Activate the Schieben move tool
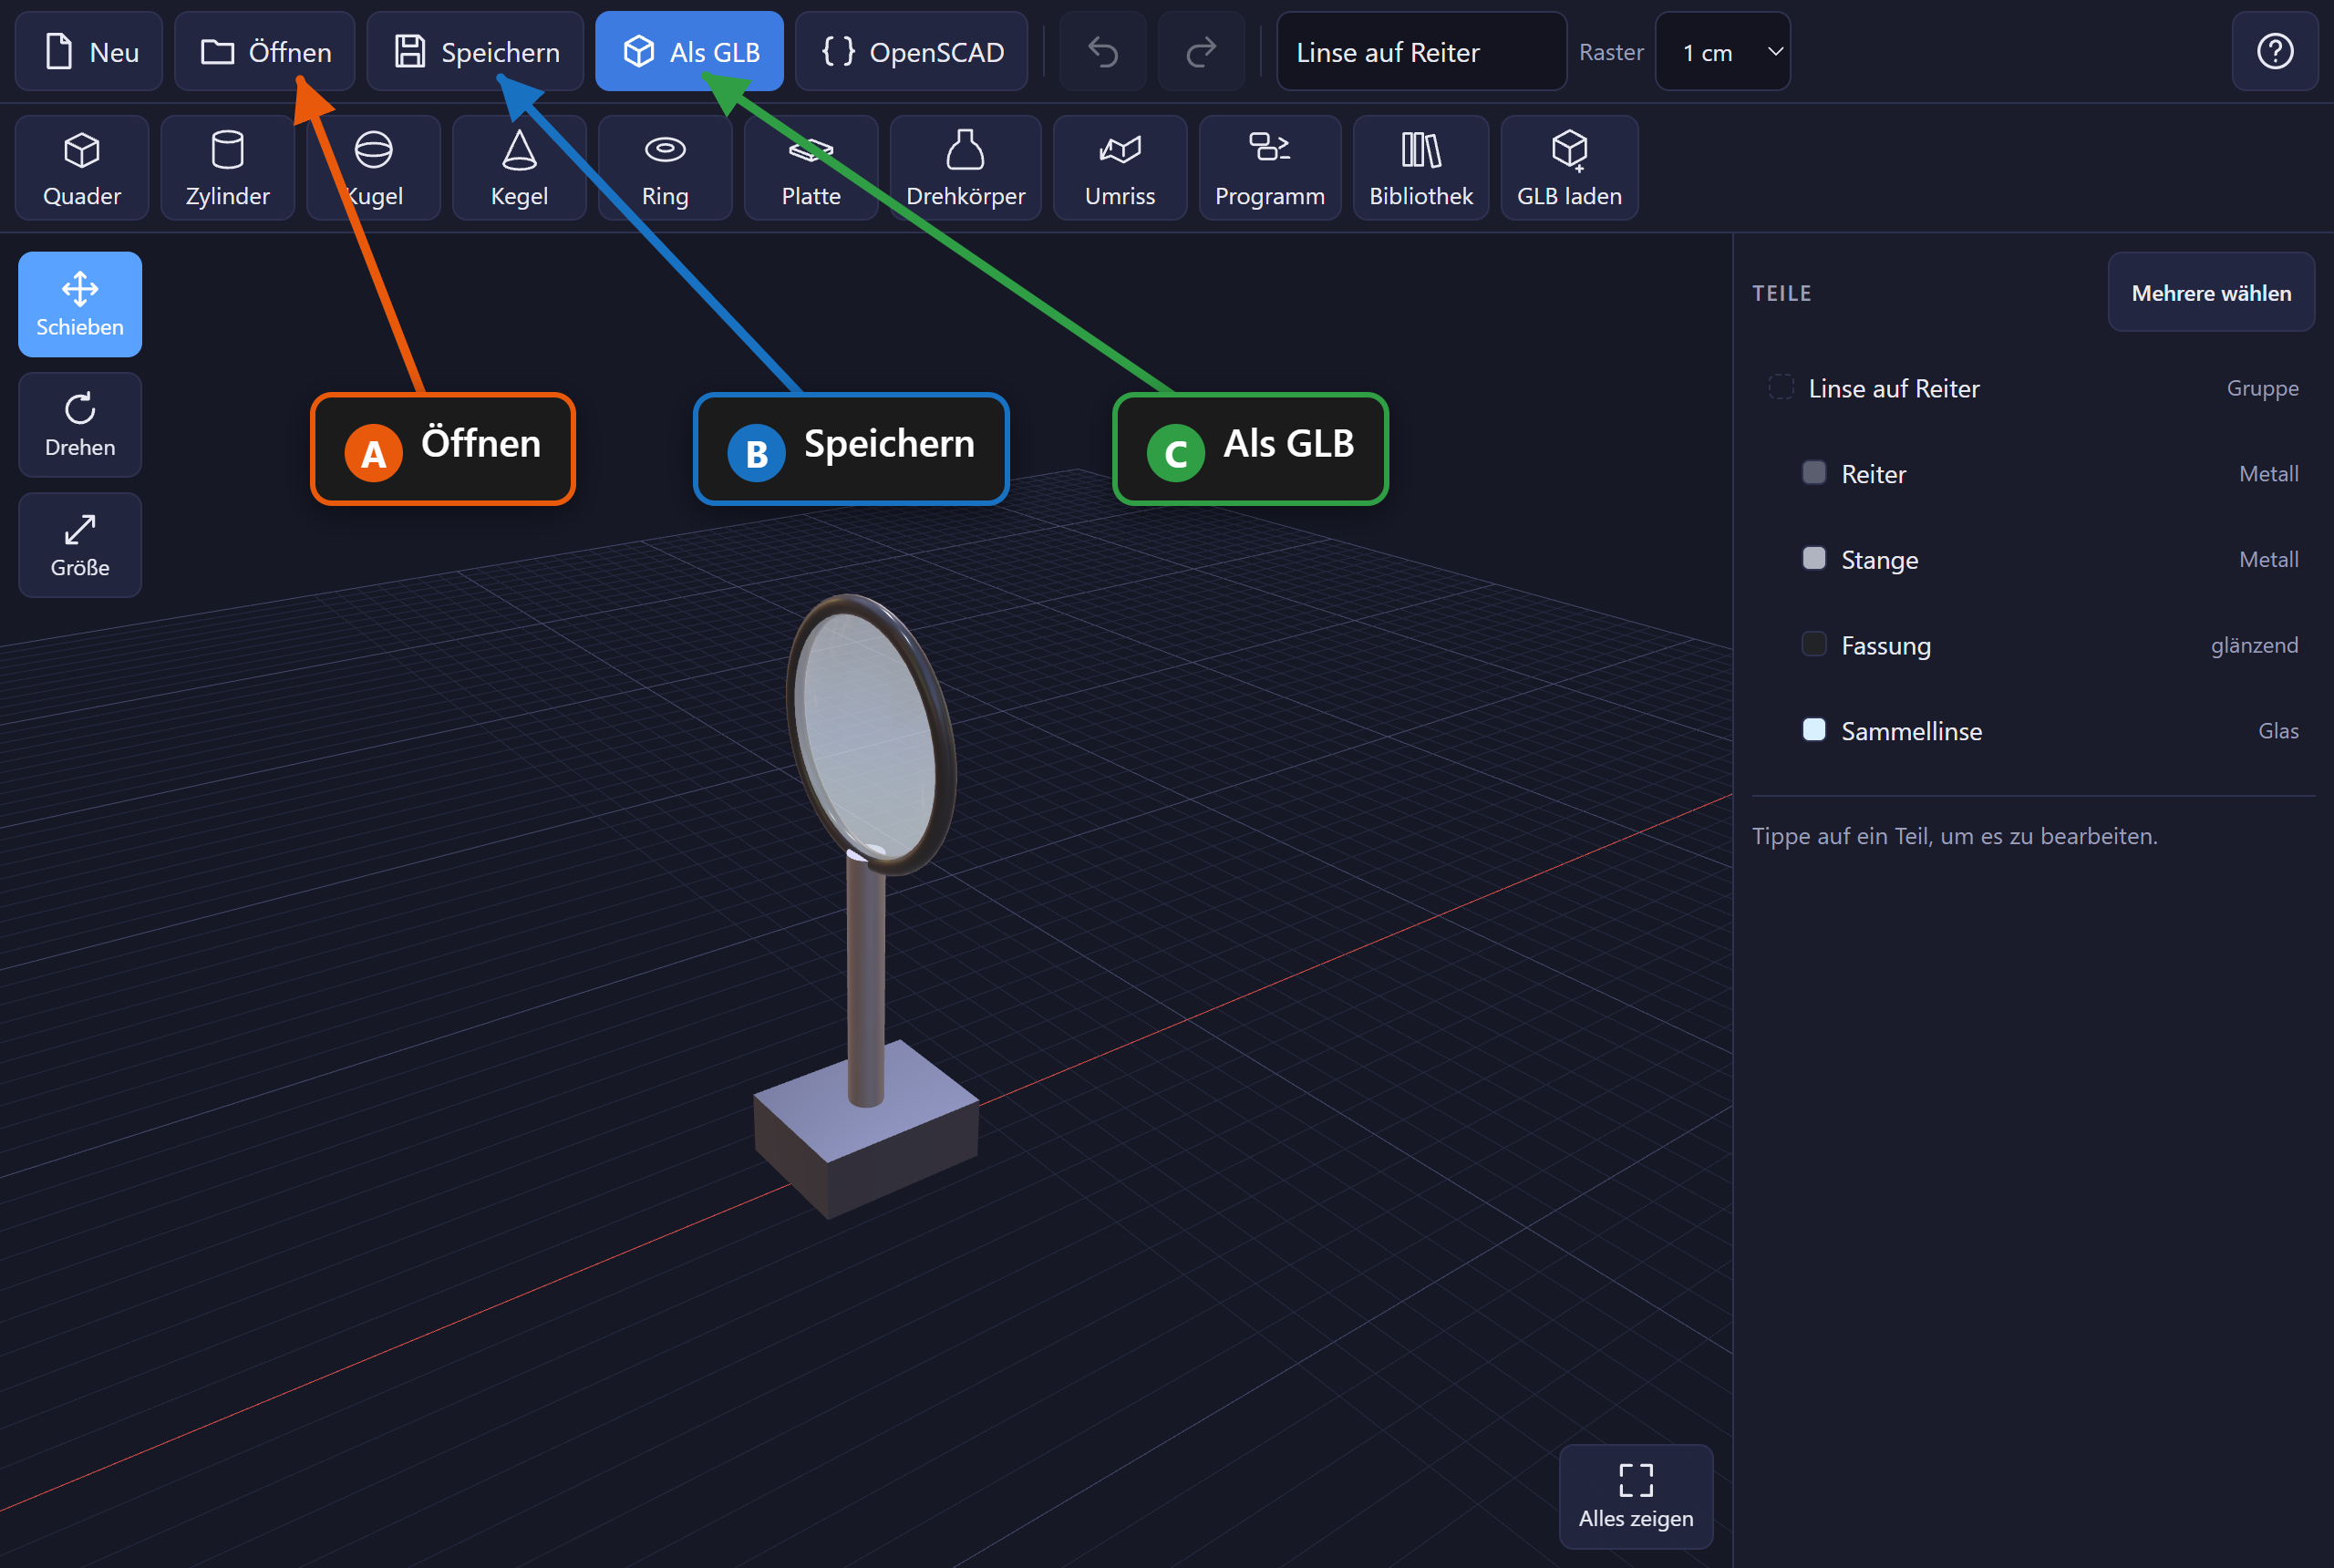 [80, 305]
